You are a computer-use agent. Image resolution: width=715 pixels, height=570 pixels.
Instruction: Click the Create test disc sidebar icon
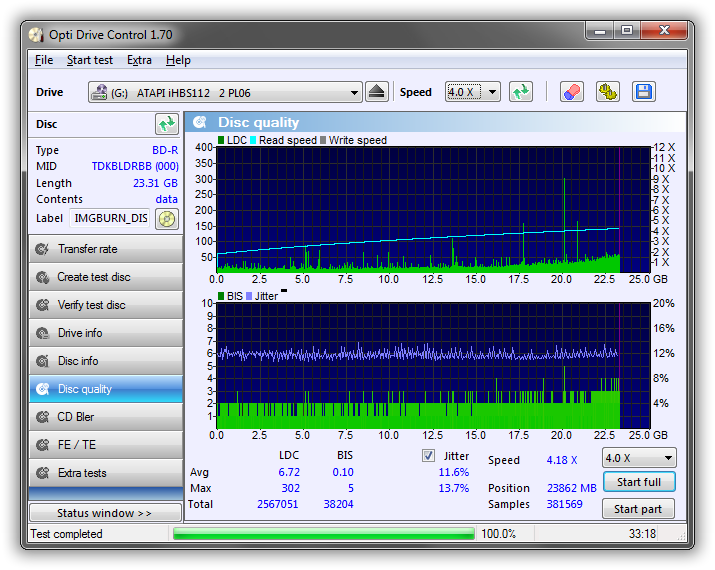pos(42,277)
